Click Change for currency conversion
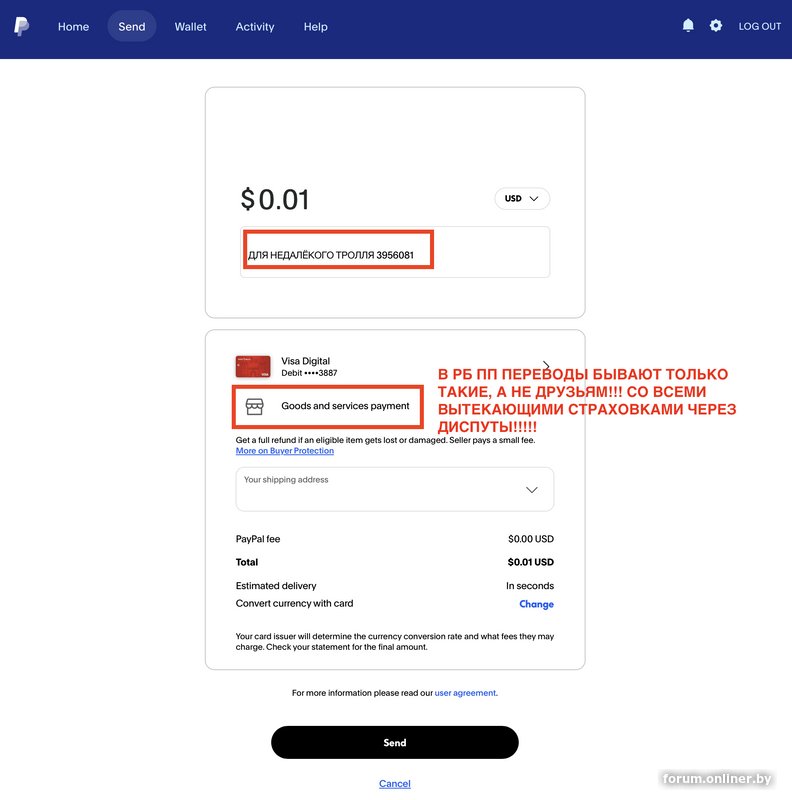 536,604
